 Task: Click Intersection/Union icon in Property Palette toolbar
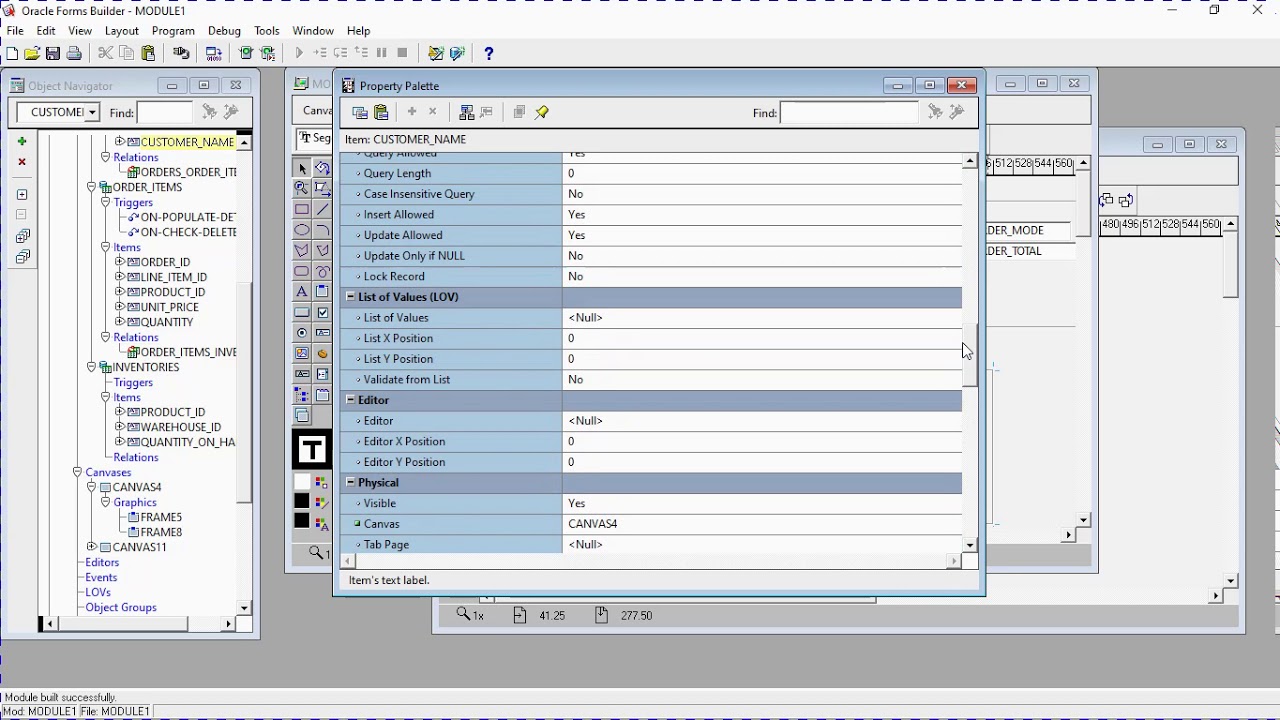pyautogui.click(x=519, y=112)
